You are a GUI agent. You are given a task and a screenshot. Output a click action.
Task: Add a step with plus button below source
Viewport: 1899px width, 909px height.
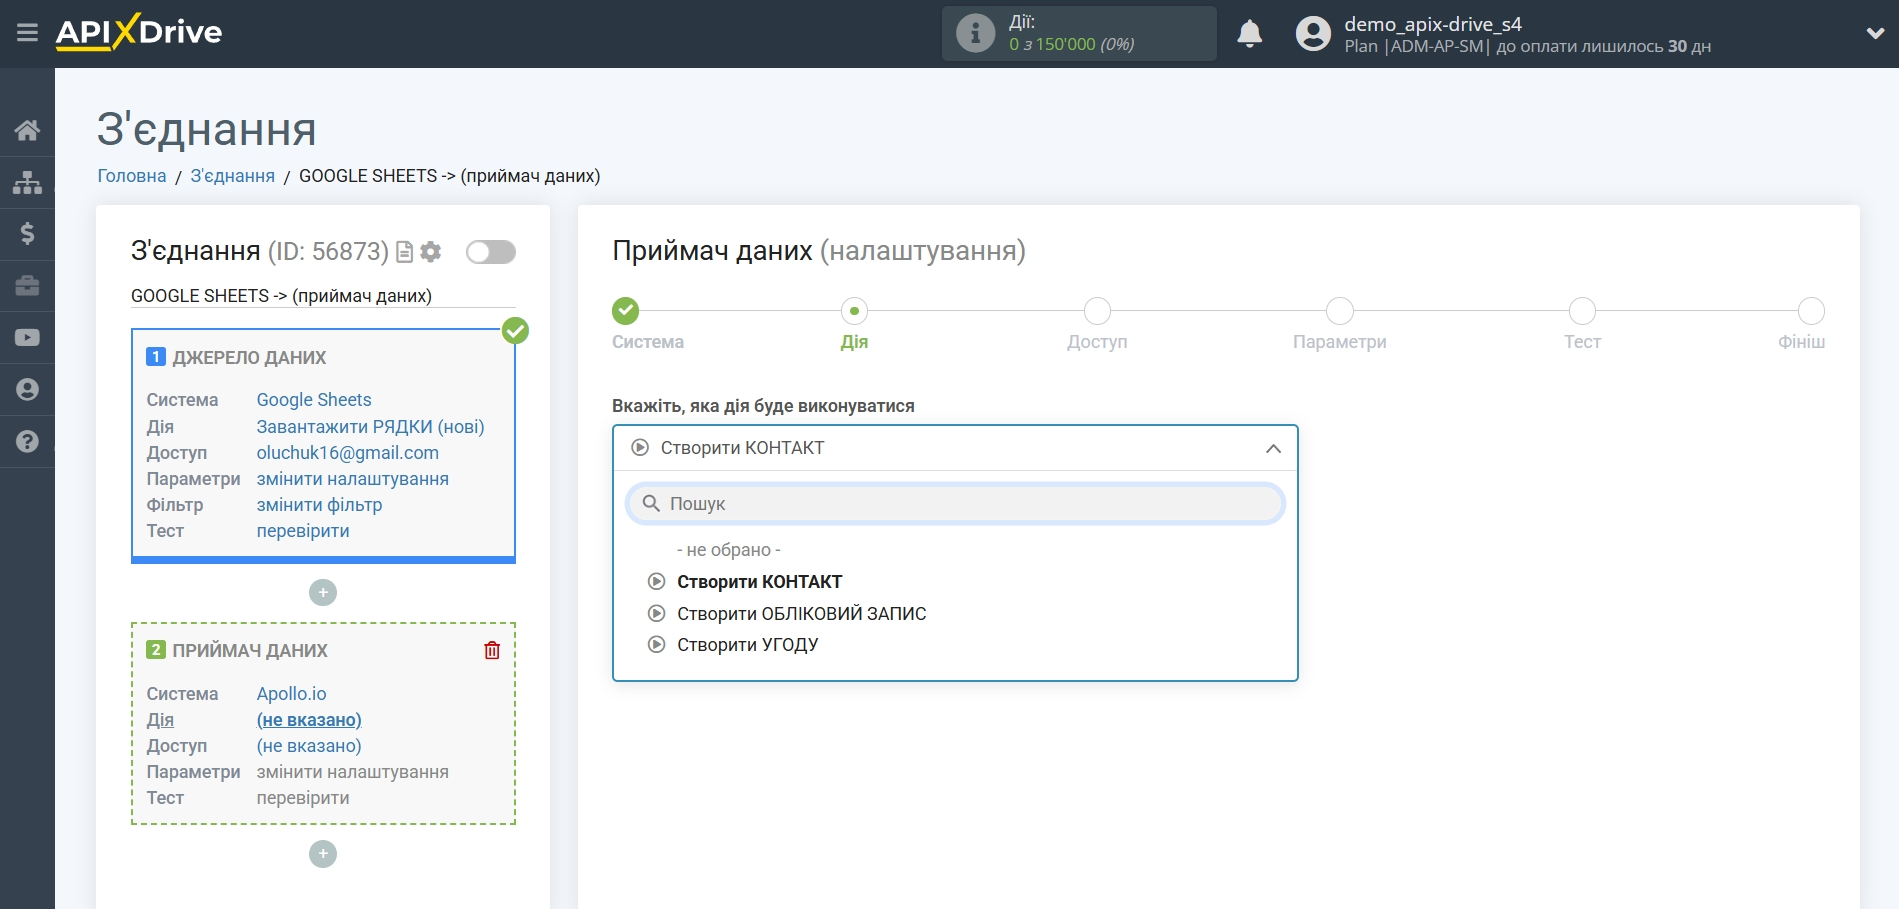(x=323, y=593)
